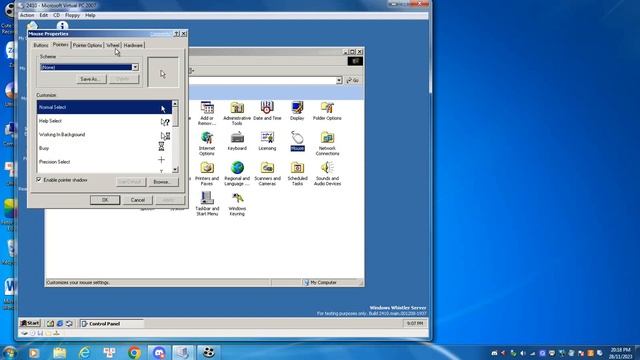The height and width of the screenshot is (360, 640).
Task: Launch Google Chrome from the Windows 7 taskbar
Action: pos(134,352)
